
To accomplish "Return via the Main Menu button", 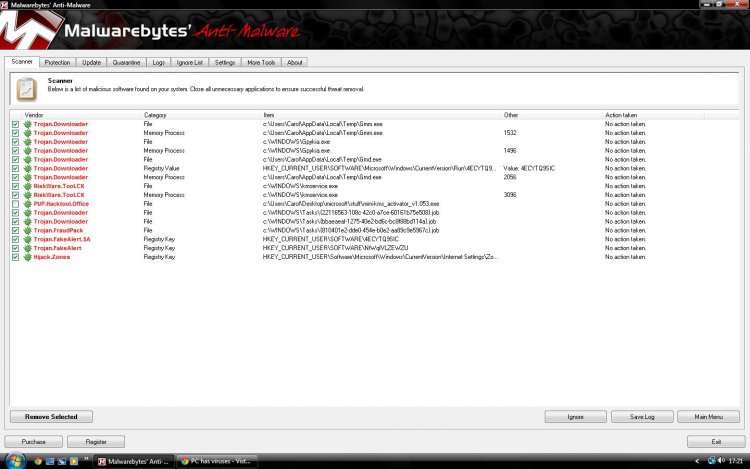I will (708, 417).
